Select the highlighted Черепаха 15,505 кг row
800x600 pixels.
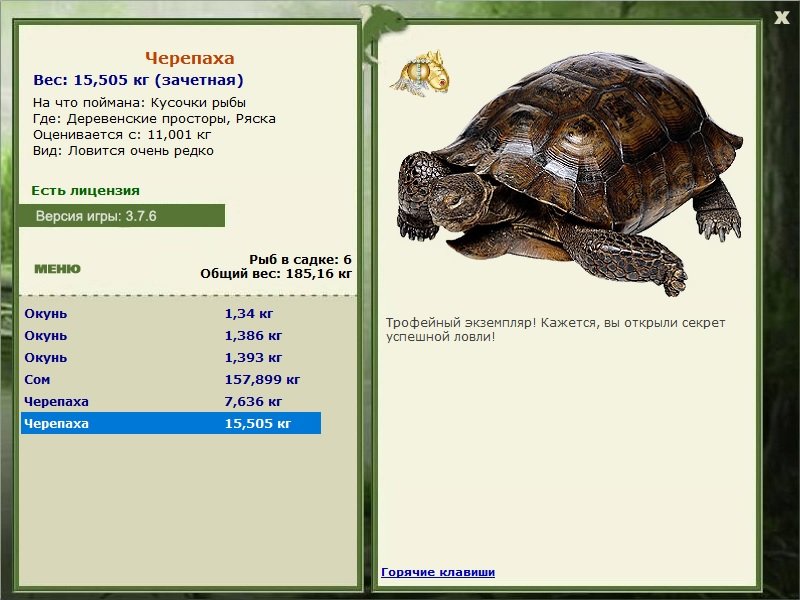171,423
